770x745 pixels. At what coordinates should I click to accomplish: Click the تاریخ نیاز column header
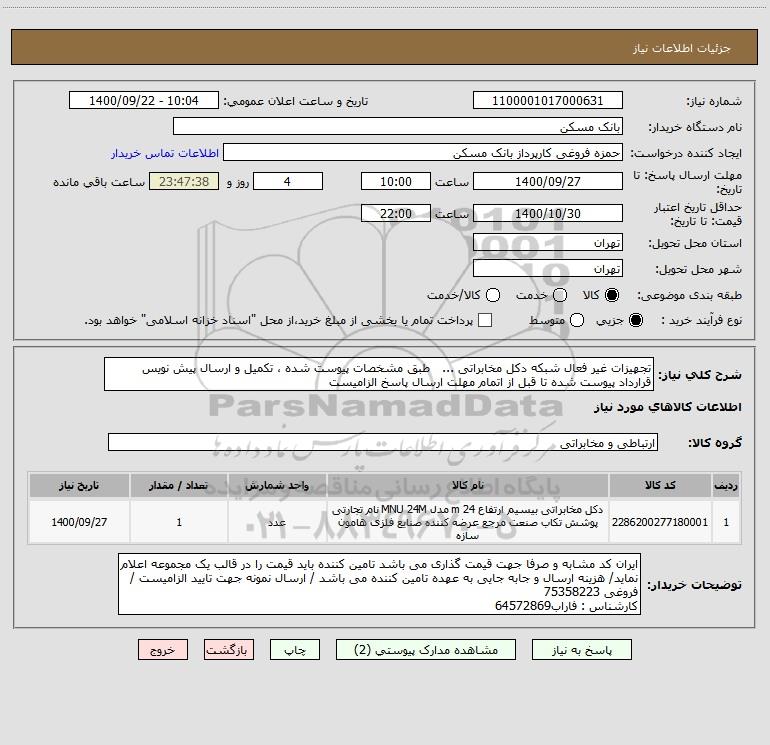(x=79, y=485)
